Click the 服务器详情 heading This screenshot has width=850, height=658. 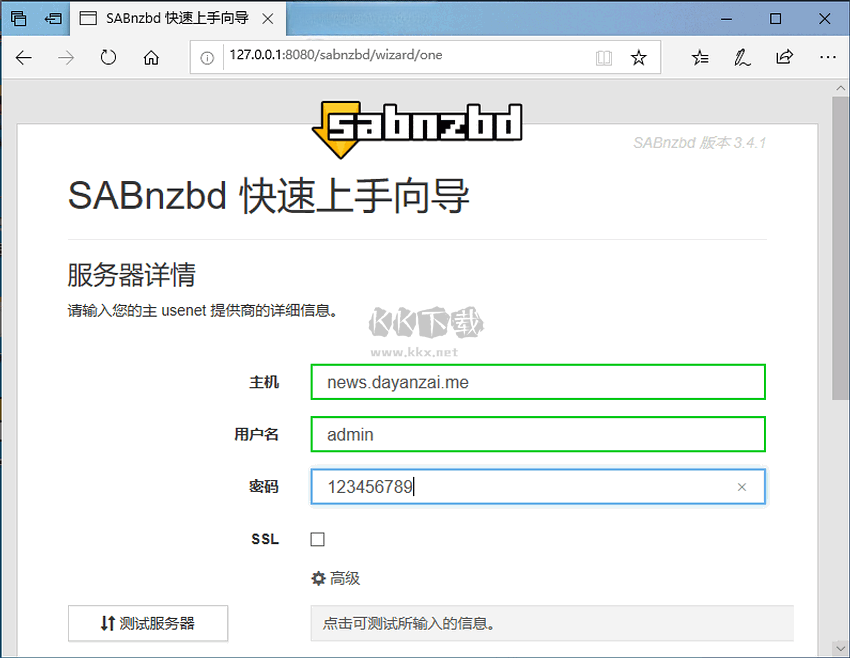click(131, 274)
